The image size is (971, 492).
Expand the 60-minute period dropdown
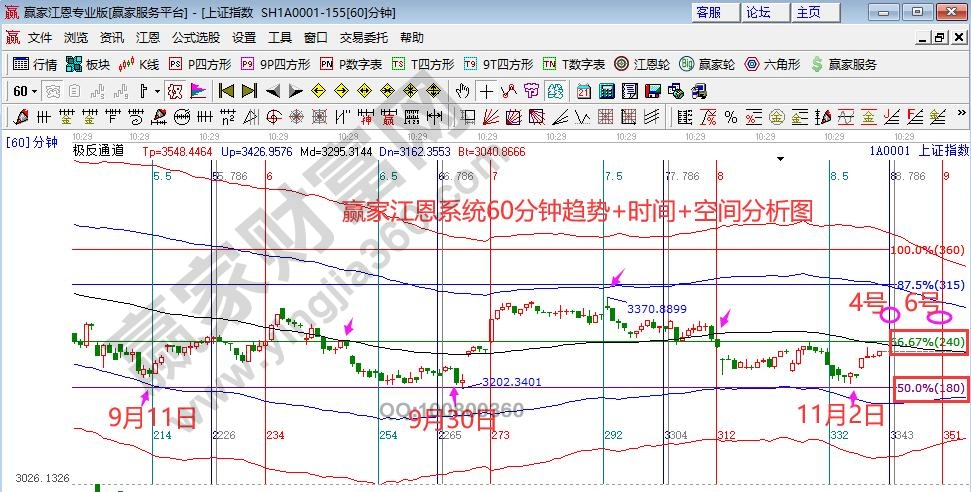point(33,91)
